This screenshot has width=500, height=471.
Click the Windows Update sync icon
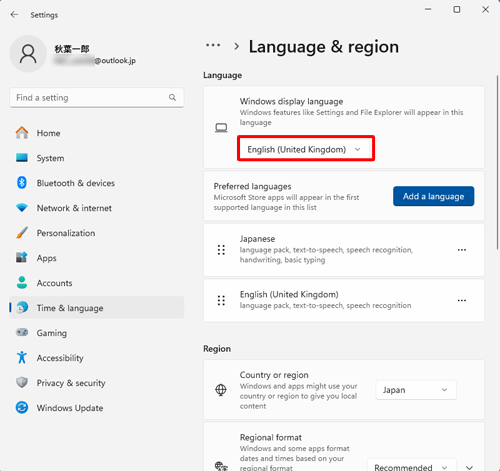(x=22, y=407)
